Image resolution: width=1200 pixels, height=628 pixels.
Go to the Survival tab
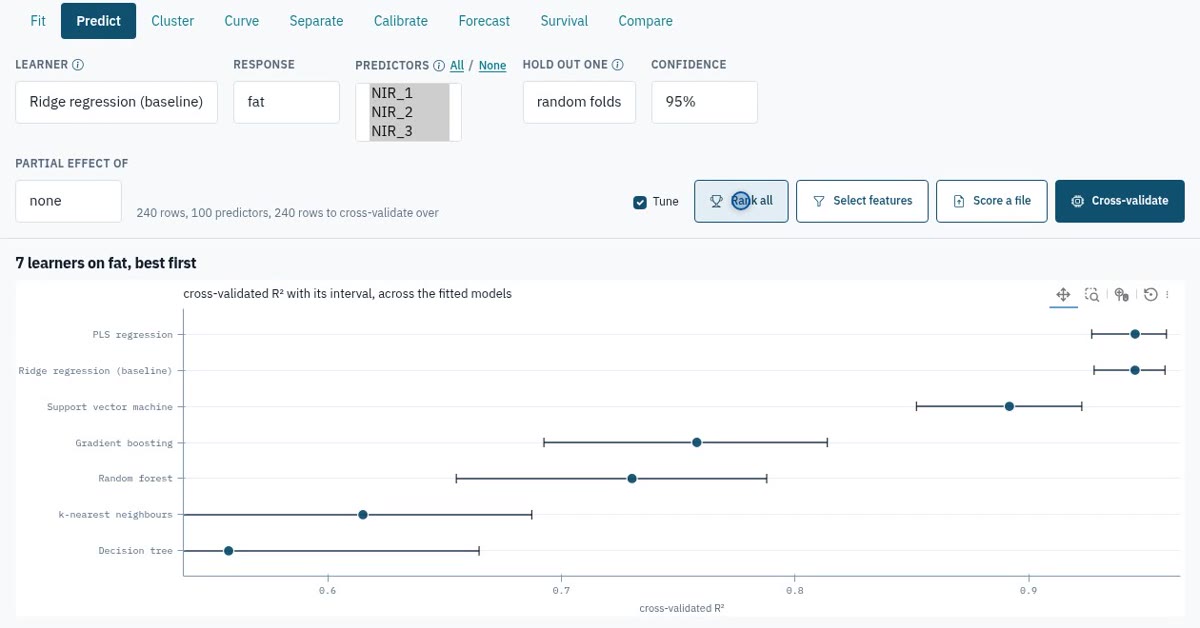click(564, 21)
